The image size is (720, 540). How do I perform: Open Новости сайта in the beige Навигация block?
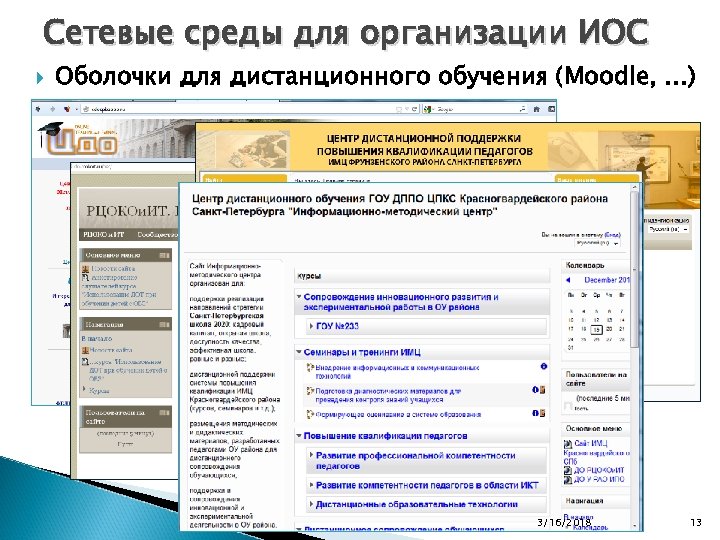[111, 350]
